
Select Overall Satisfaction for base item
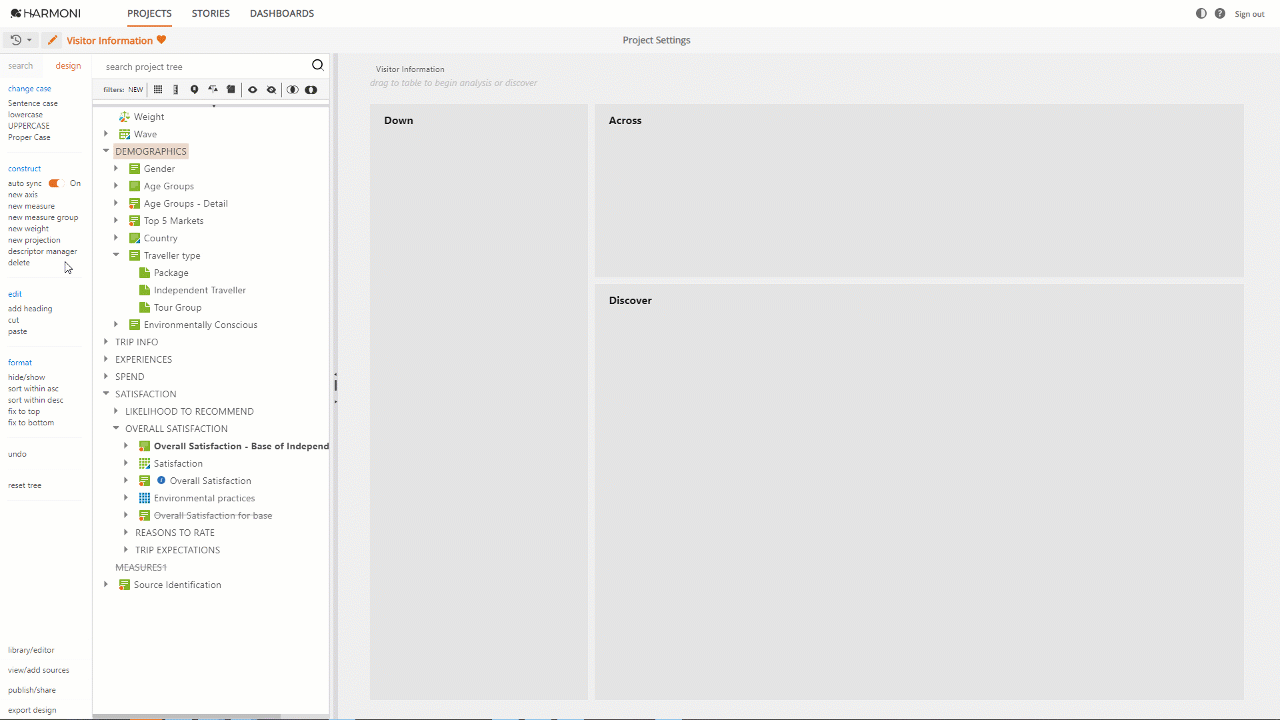click(213, 516)
